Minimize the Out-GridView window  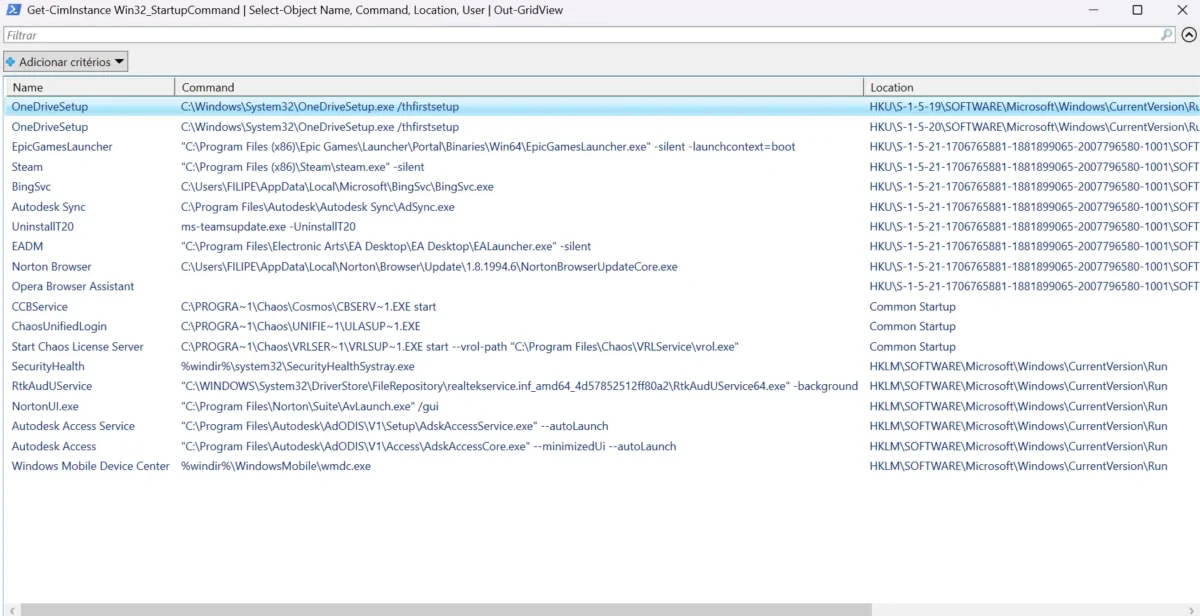[1092, 10]
